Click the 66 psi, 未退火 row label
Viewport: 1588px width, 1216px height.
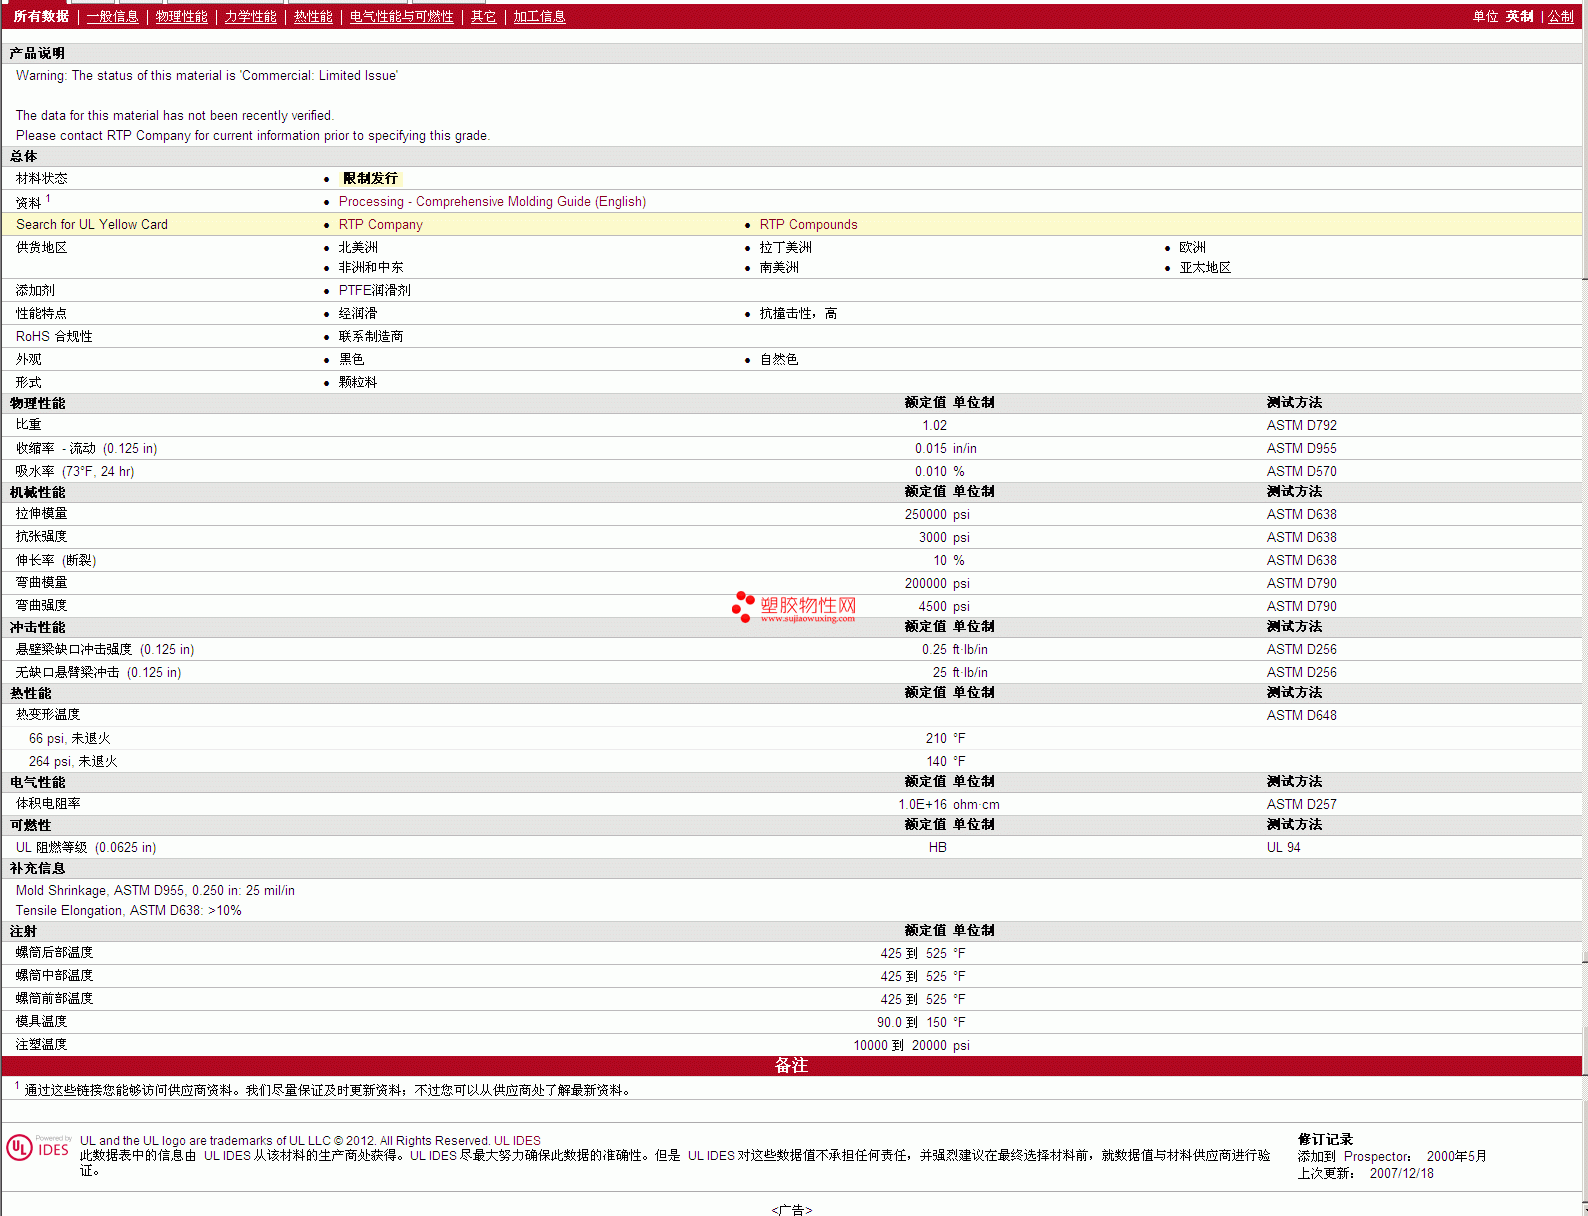coord(69,739)
